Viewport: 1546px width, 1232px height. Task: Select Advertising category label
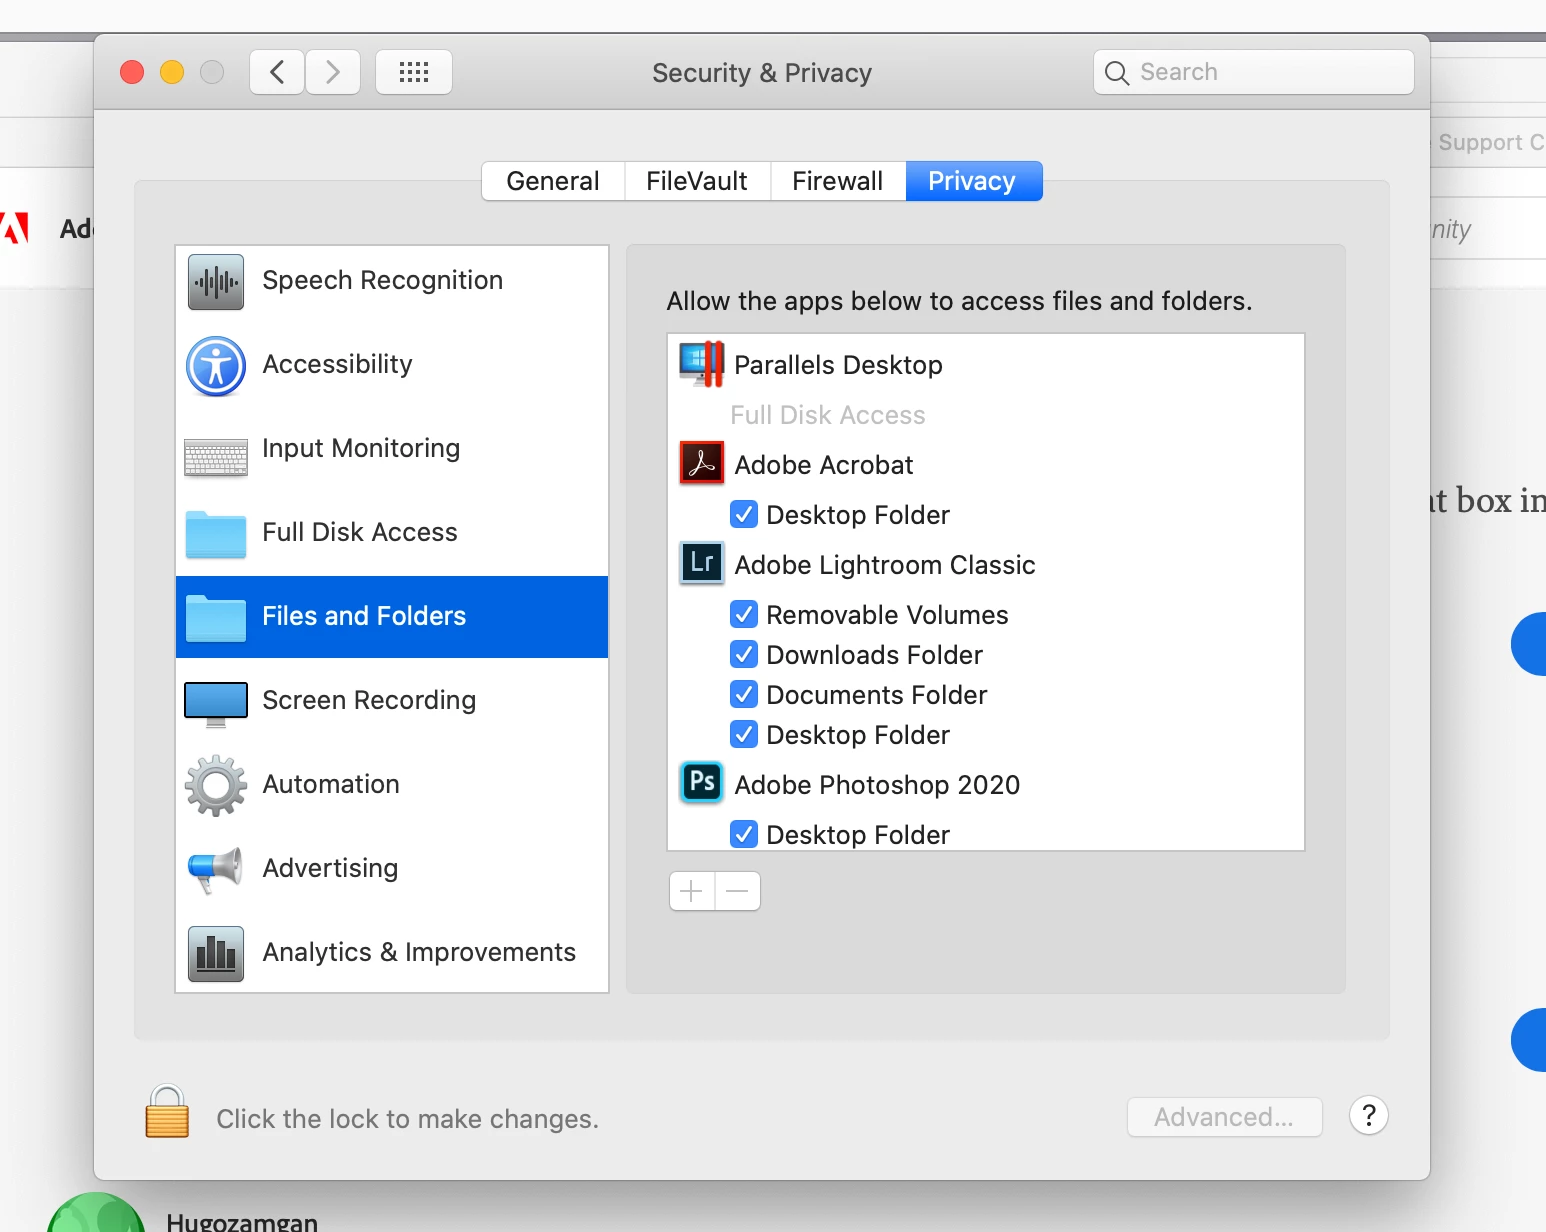click(x=330, y=868)
